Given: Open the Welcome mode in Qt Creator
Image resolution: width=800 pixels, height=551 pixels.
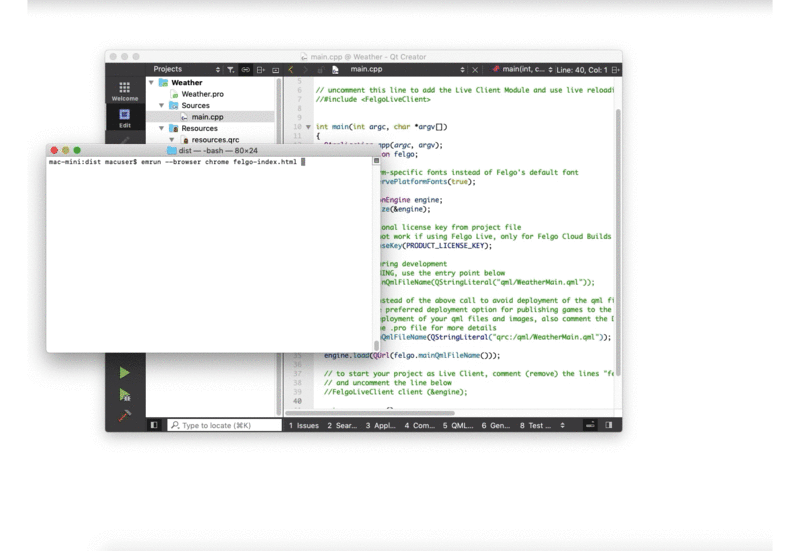Looking at the screenshot, I should (x=125, y=91).
